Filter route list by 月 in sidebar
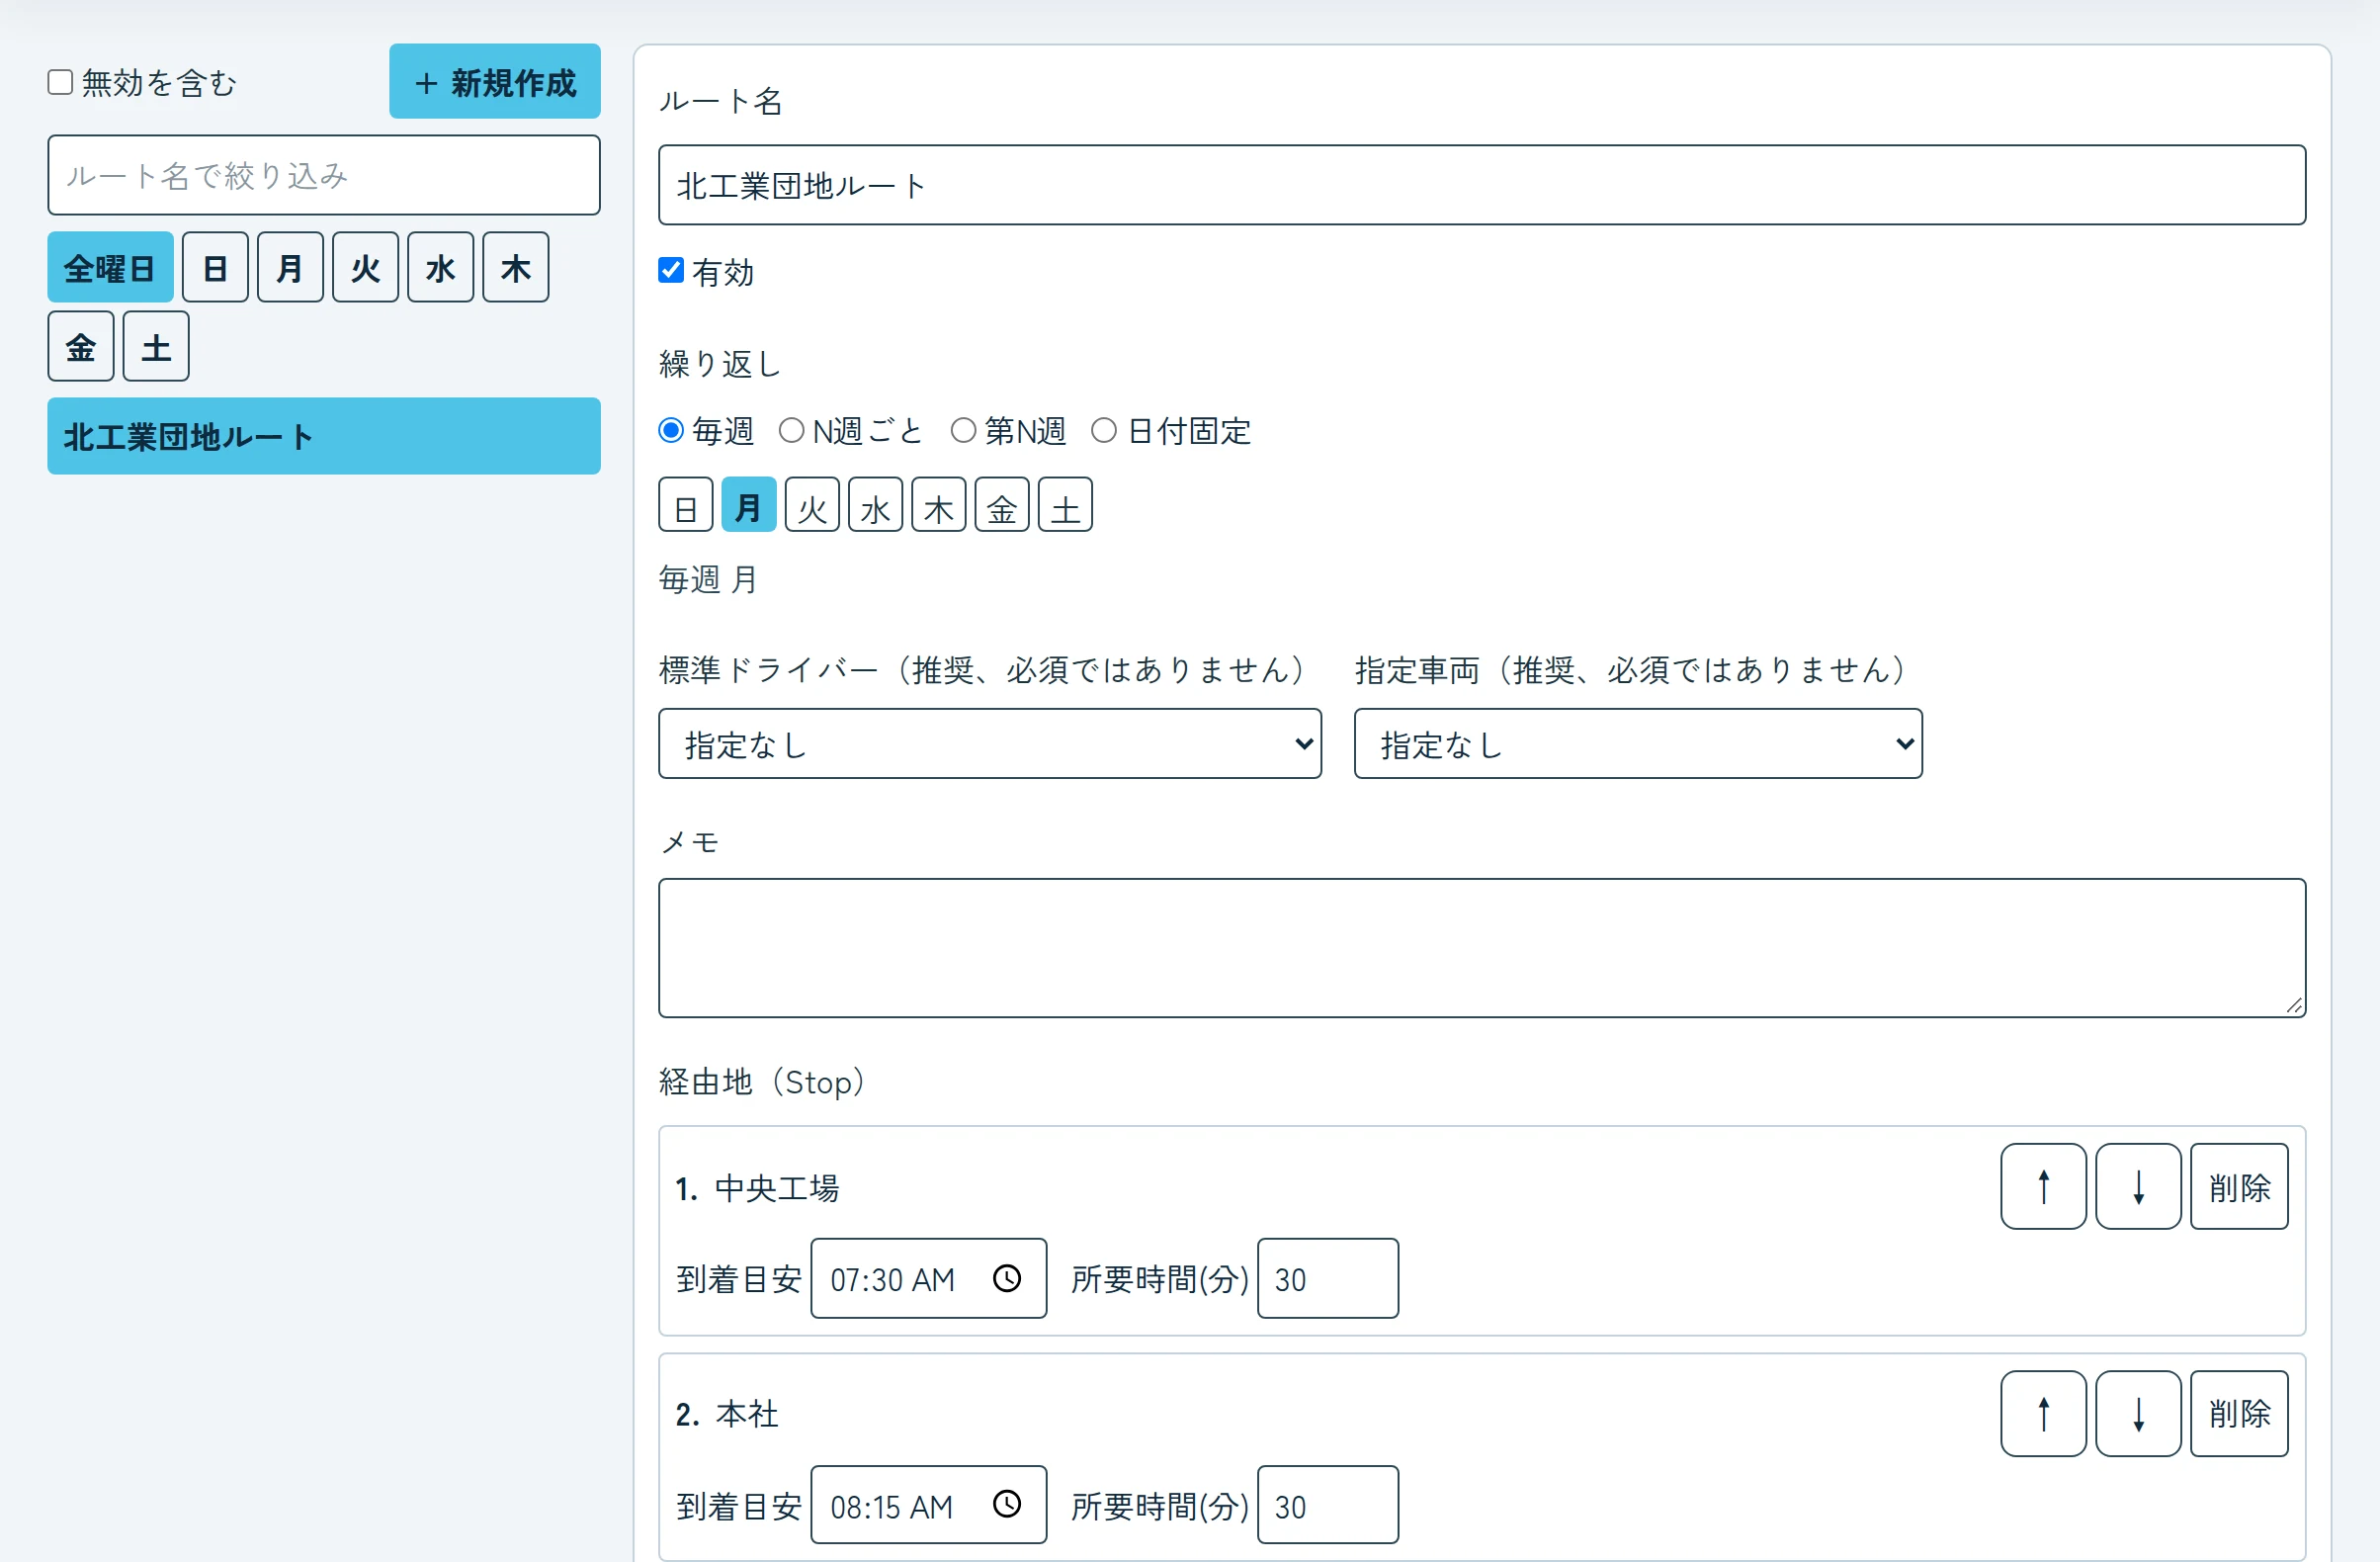 tap(290, 267)
